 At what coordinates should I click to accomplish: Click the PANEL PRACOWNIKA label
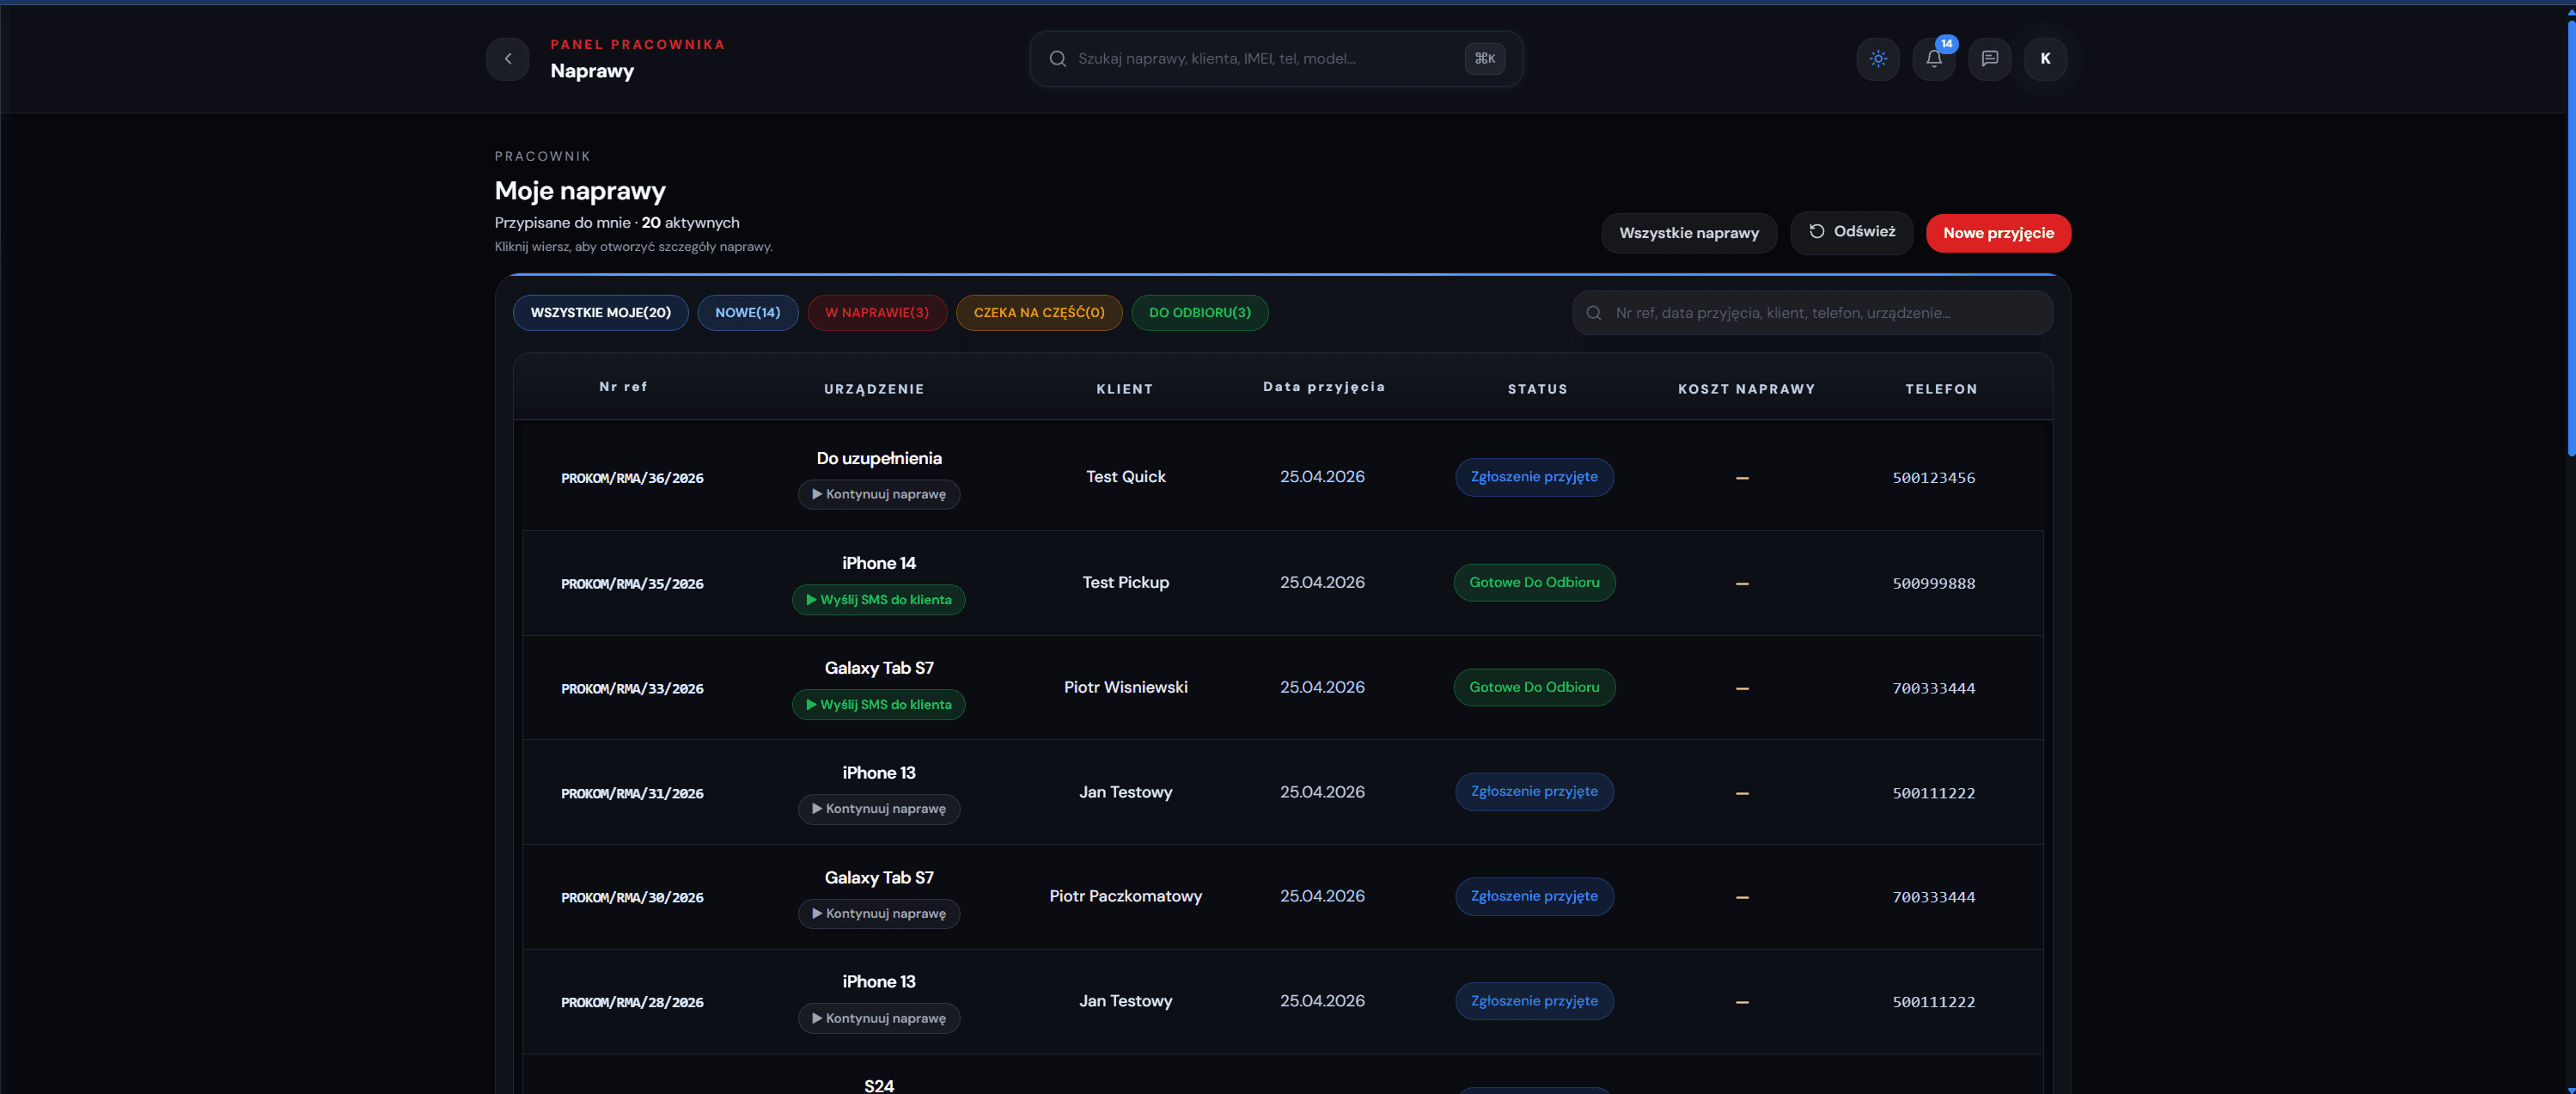[x=637, y=45]
